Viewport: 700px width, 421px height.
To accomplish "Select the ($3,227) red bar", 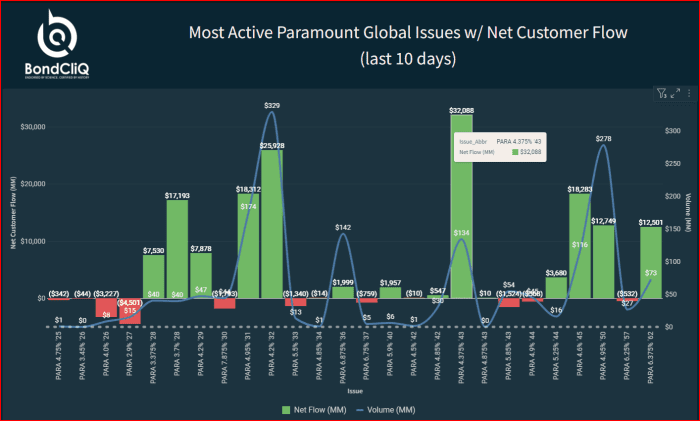I will click(x=106, y=308).
